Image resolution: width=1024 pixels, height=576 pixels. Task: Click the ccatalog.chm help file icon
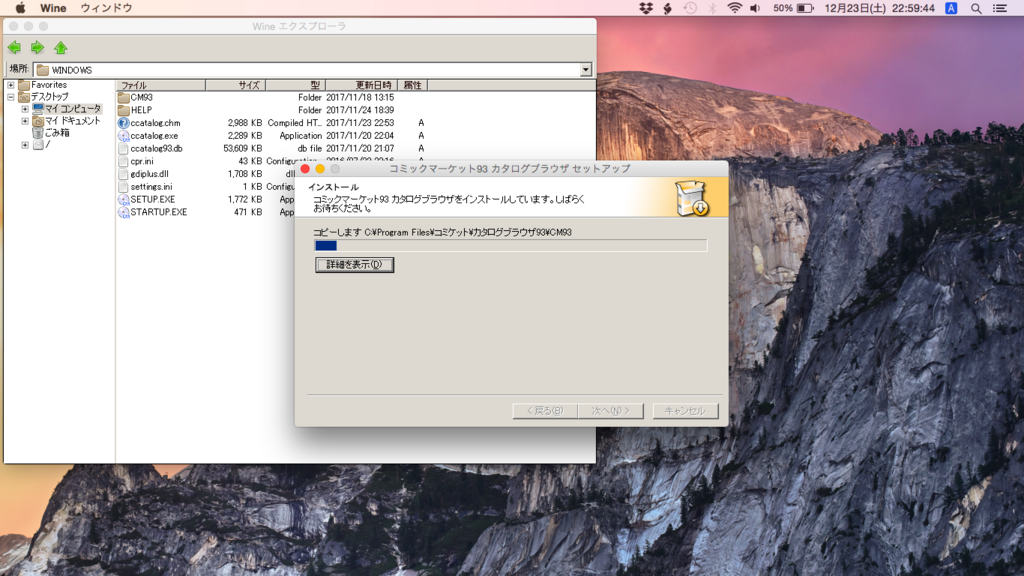(123, 123)
